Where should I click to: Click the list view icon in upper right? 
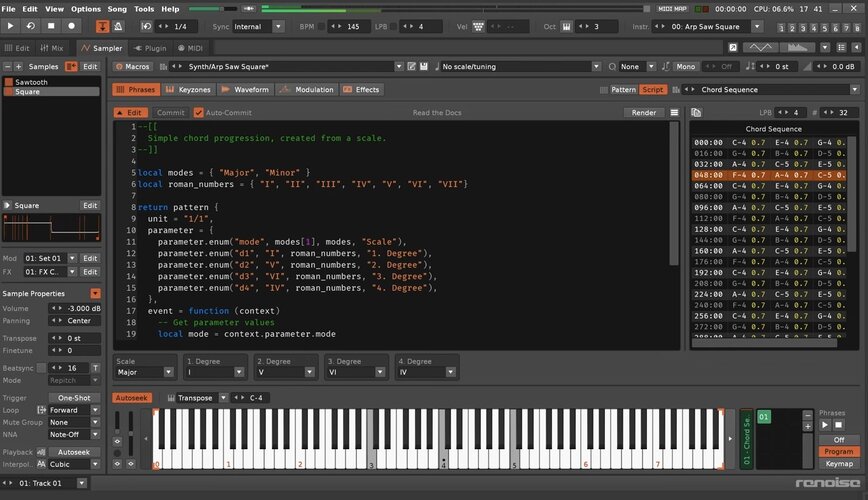pyautogui.click(x=841, y=48)
